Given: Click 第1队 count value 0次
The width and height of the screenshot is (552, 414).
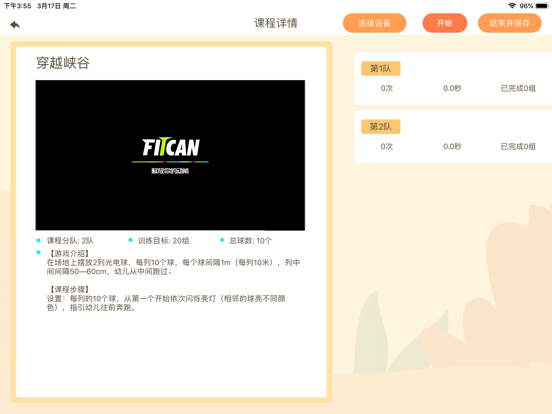Looking at the screenshot, I should coord(387,88).
